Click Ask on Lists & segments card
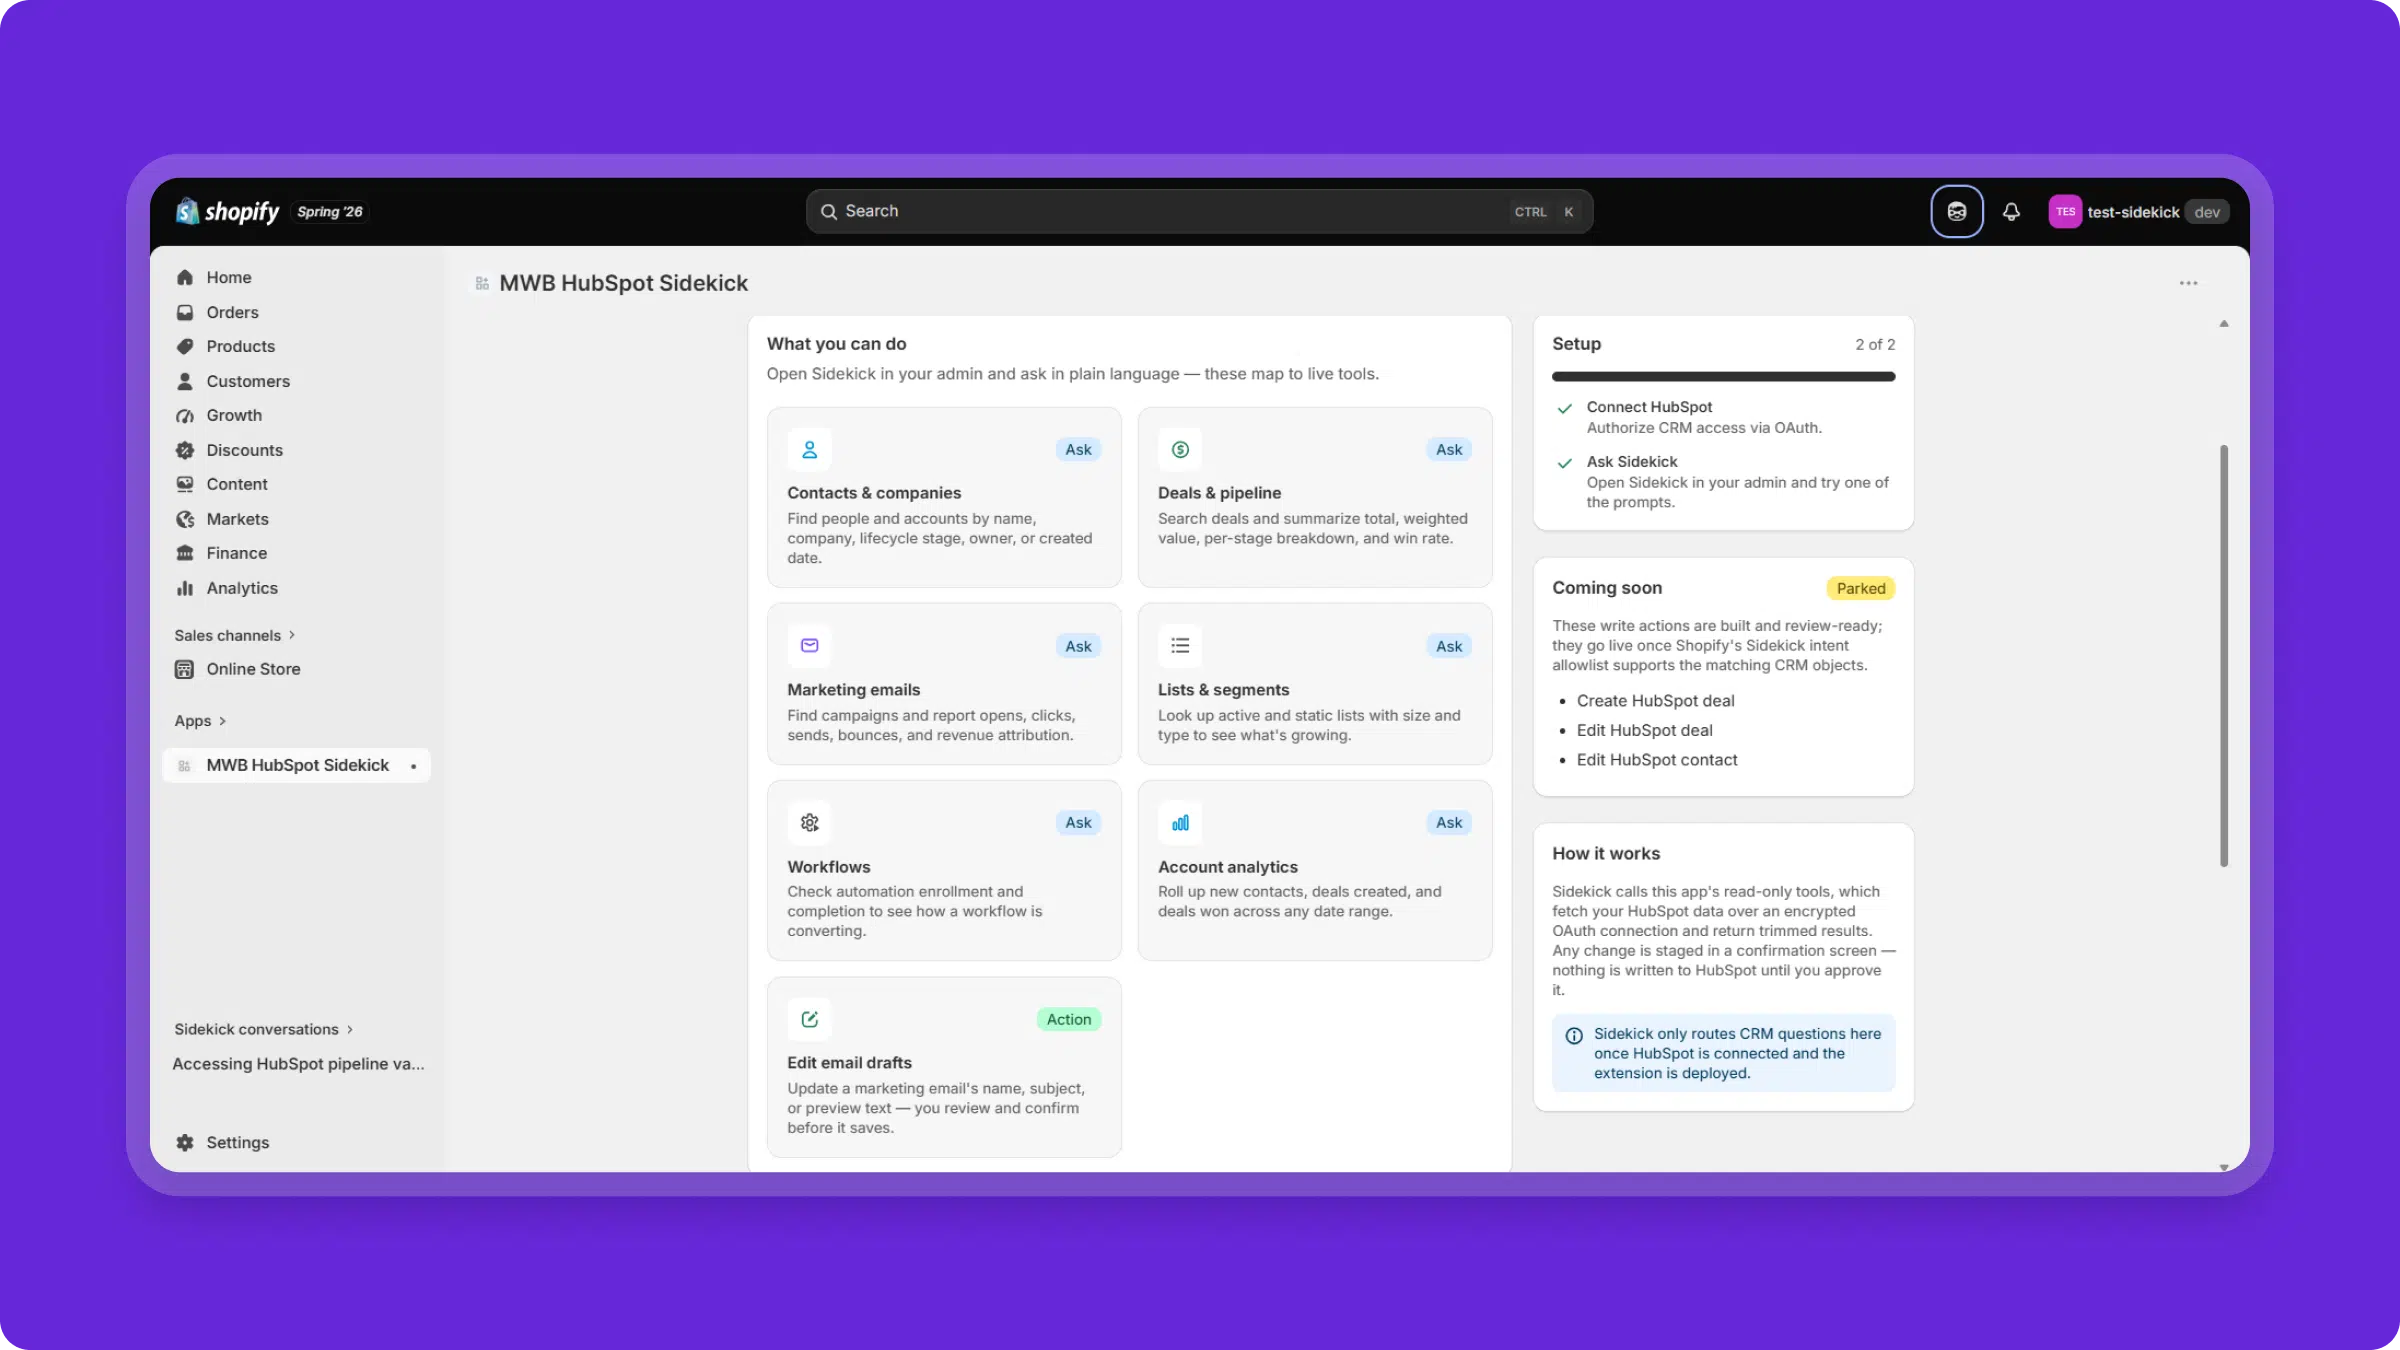The image size is (2400, 1350). [x=1449, y=647]
